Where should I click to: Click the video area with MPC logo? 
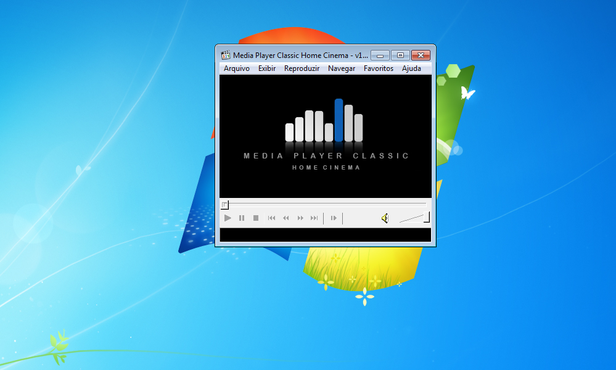(325, 136)
